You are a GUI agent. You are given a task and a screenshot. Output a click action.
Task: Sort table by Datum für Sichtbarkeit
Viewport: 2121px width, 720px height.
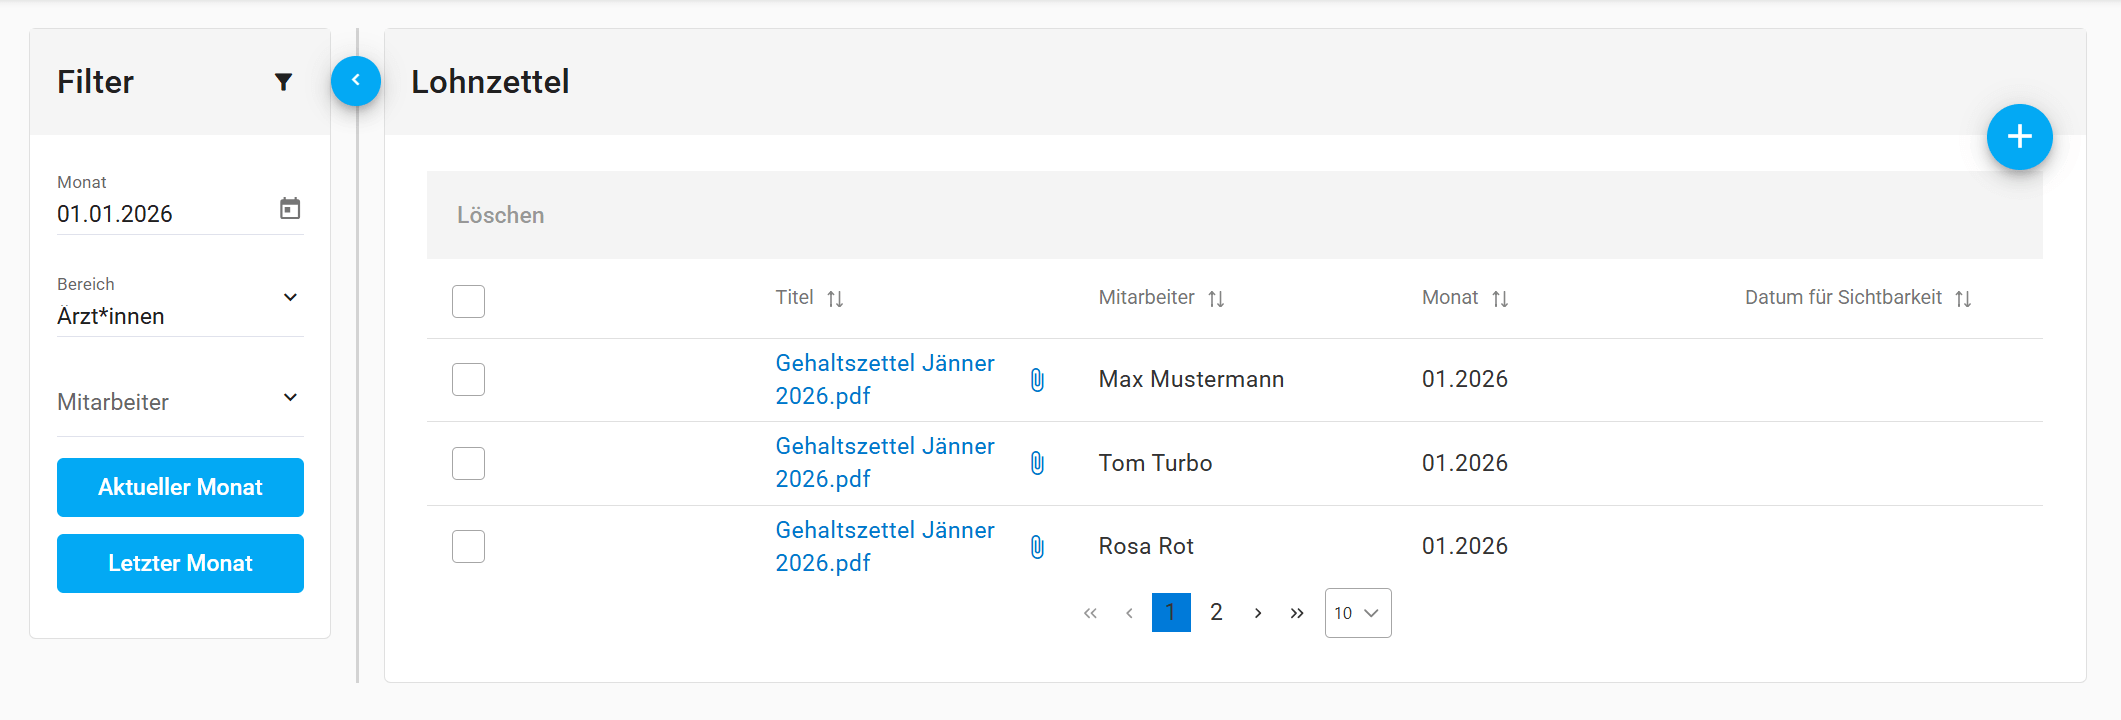(1963, 299)
